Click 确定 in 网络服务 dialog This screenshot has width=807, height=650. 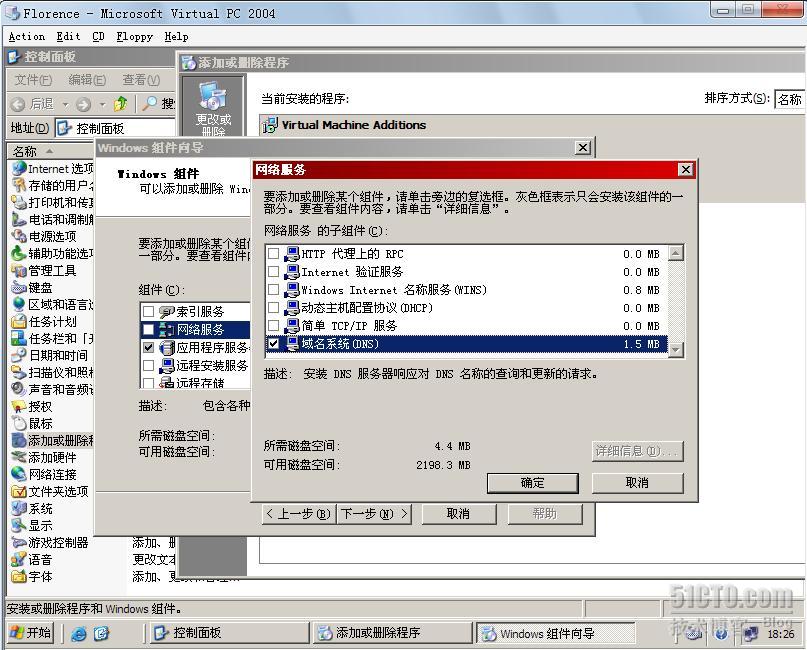[533, 483]
